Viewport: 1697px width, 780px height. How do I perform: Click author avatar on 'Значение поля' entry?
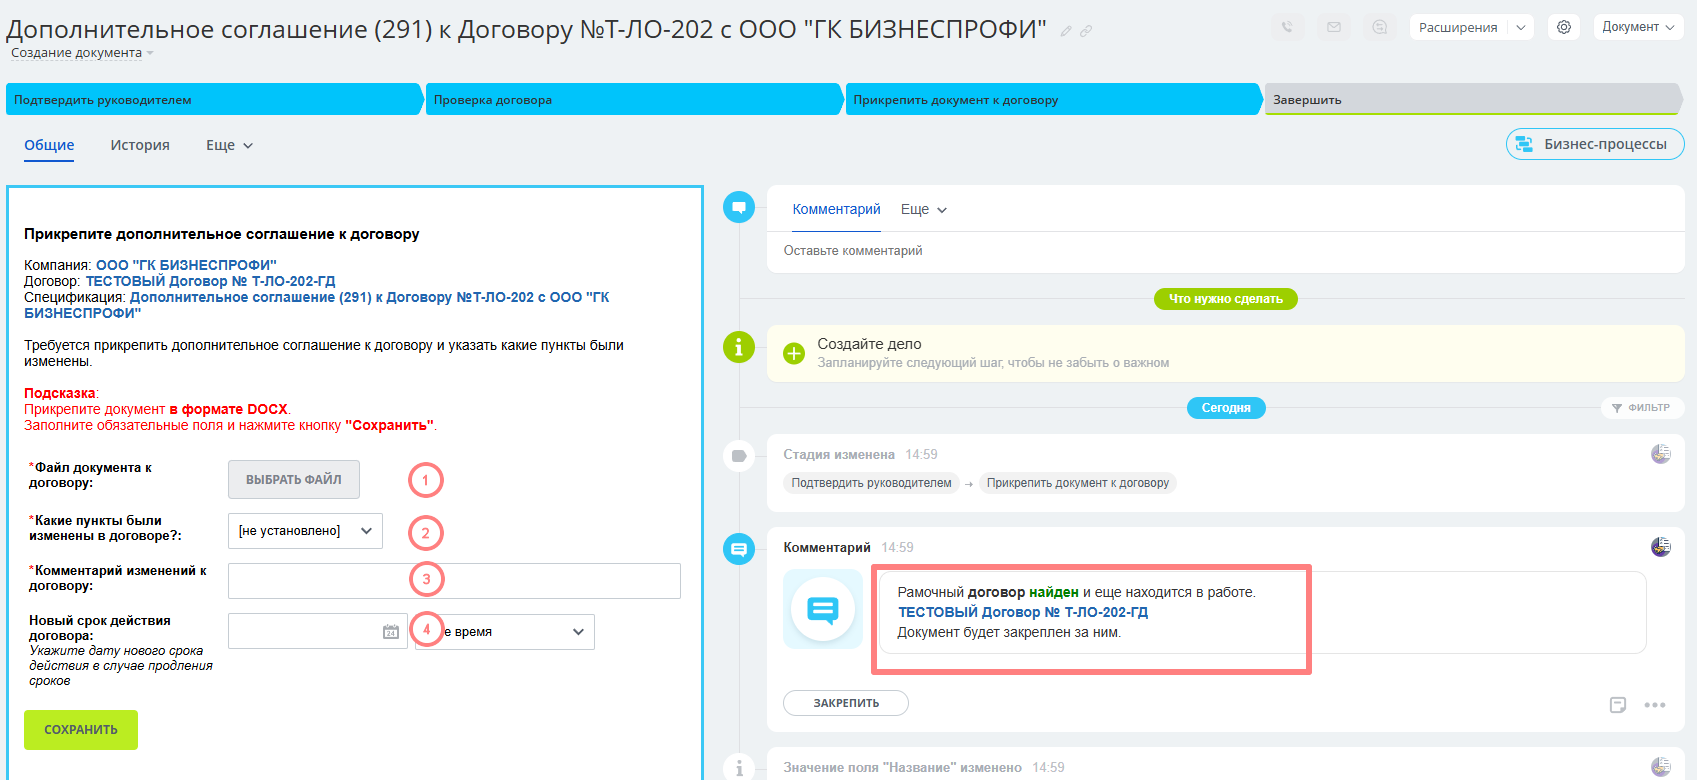point(1661,767)
